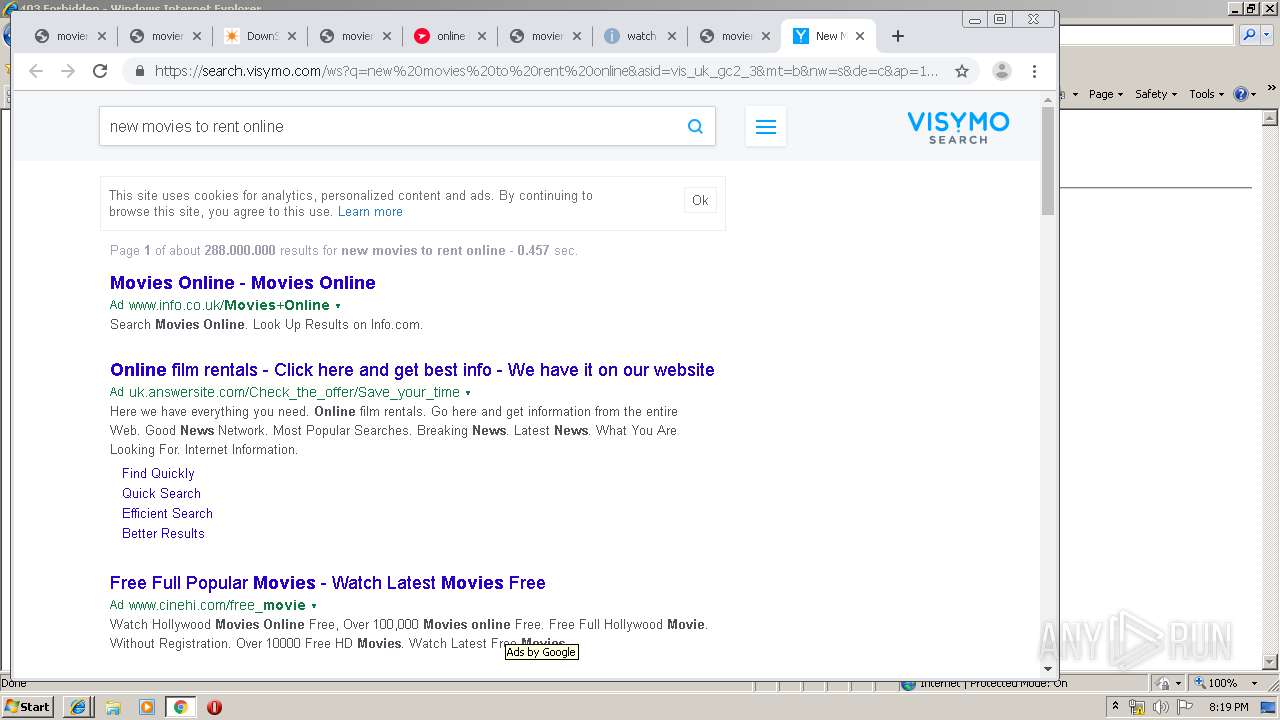Open the volume speaker icon in system tray
The width and height of the screenshot is (1280, 720).
click(x=1161, y=707)
